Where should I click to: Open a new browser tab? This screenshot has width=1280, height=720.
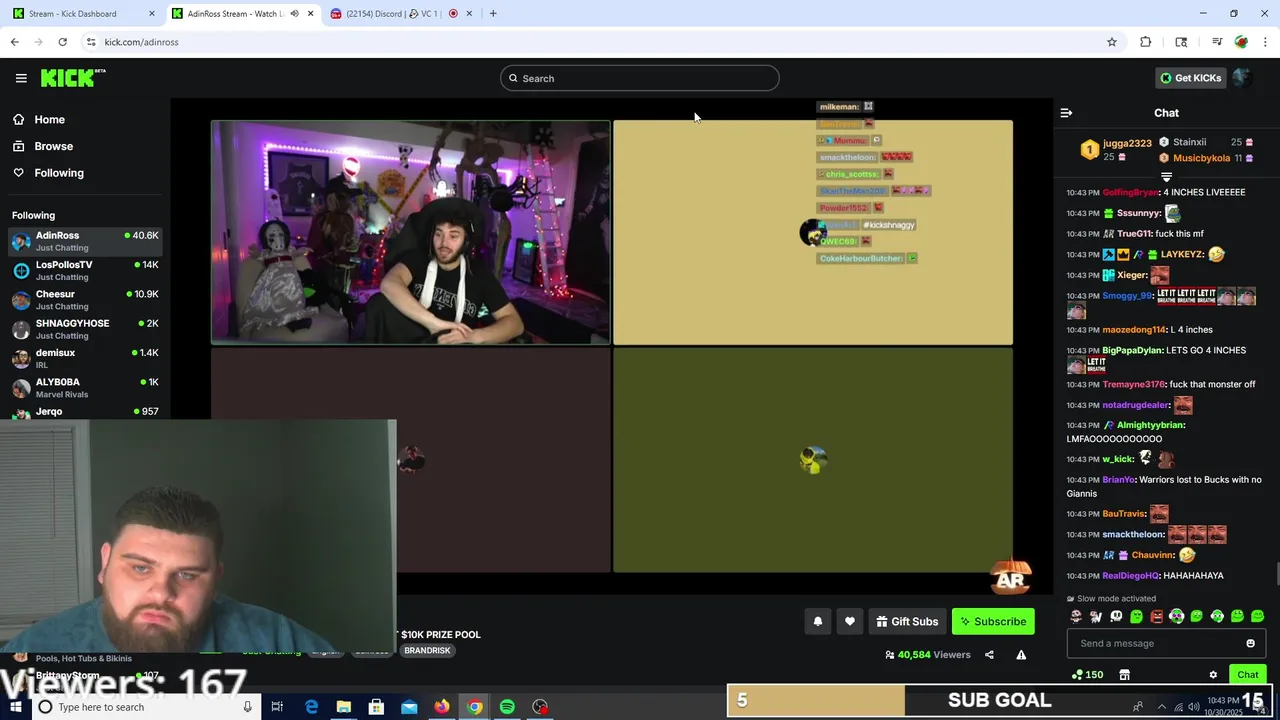[x=493, y=14]
